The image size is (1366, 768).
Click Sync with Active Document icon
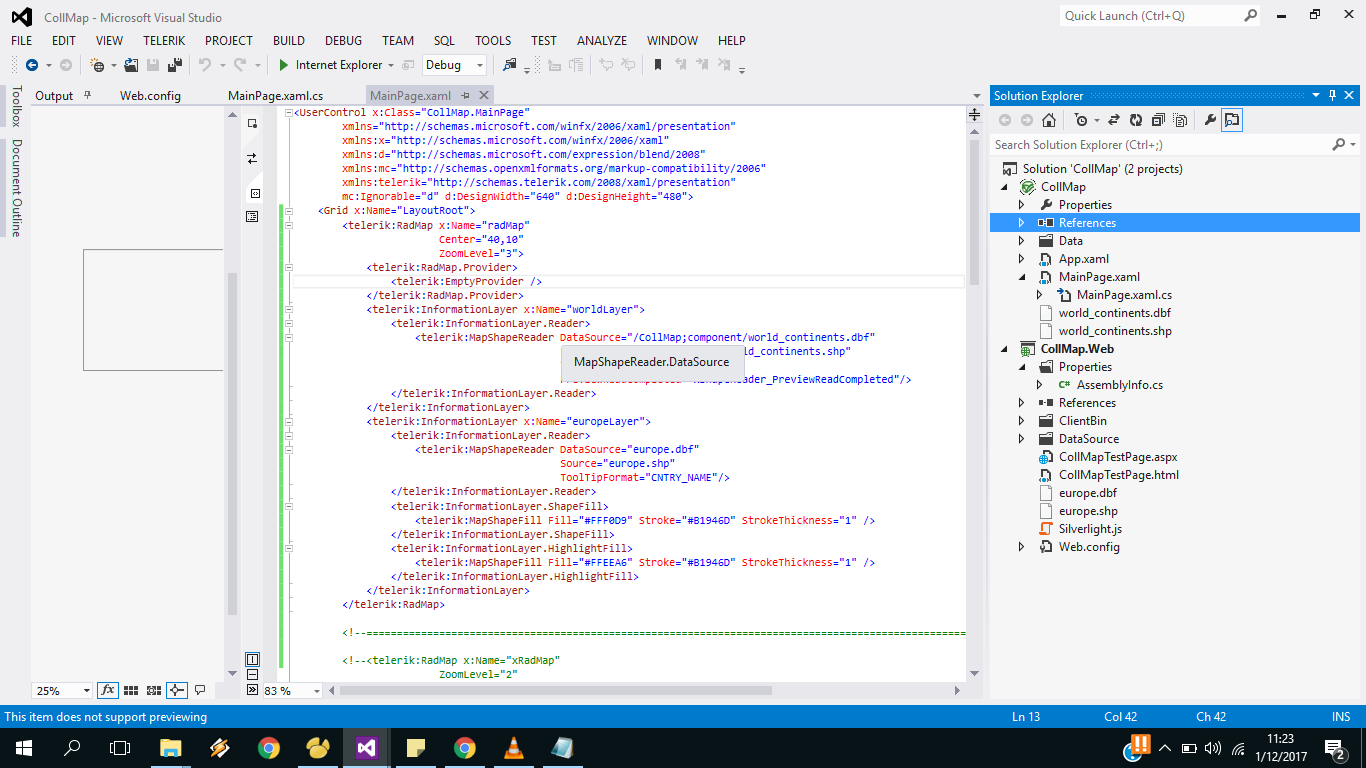point(1114,120)
